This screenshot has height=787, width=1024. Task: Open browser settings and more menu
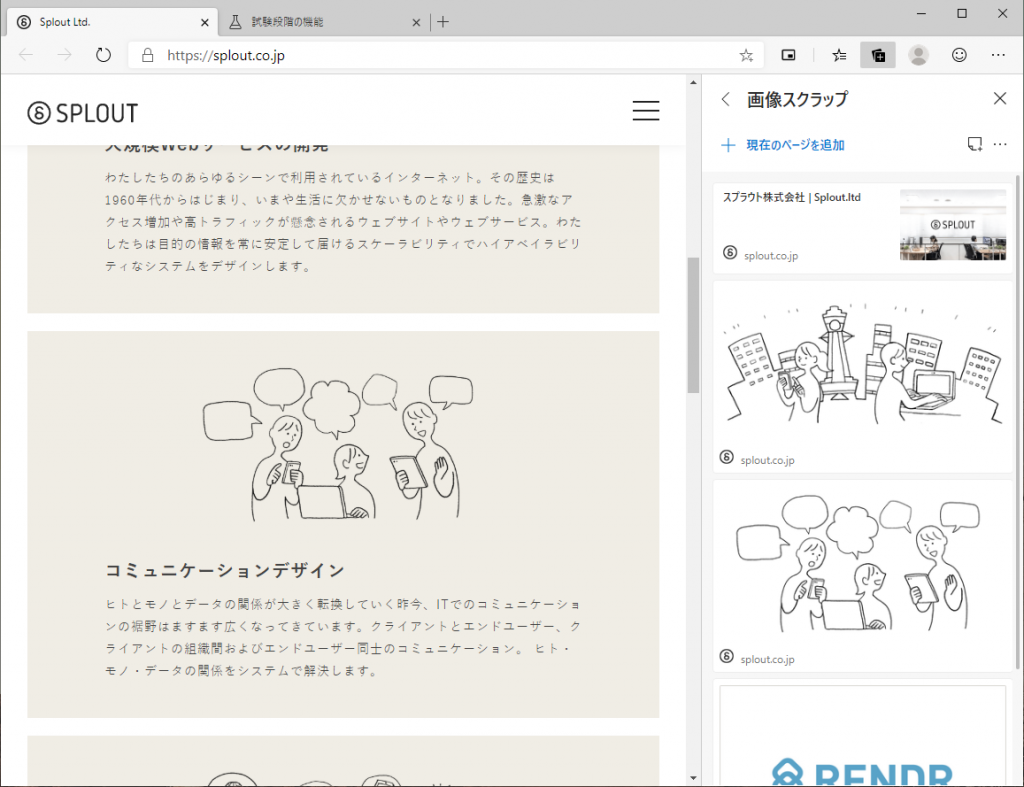(998, 56)
